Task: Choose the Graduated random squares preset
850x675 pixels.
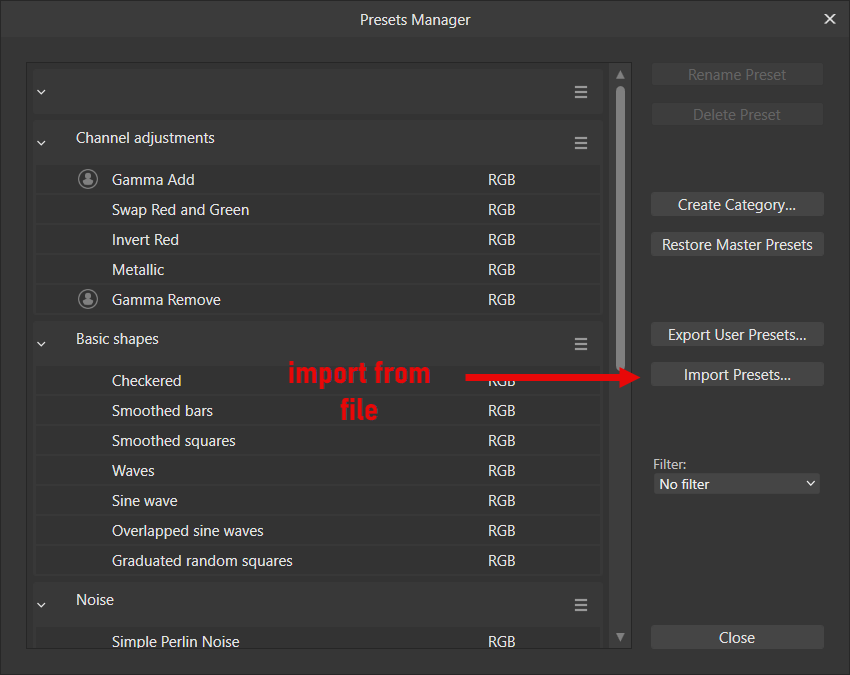Action: 202,561
